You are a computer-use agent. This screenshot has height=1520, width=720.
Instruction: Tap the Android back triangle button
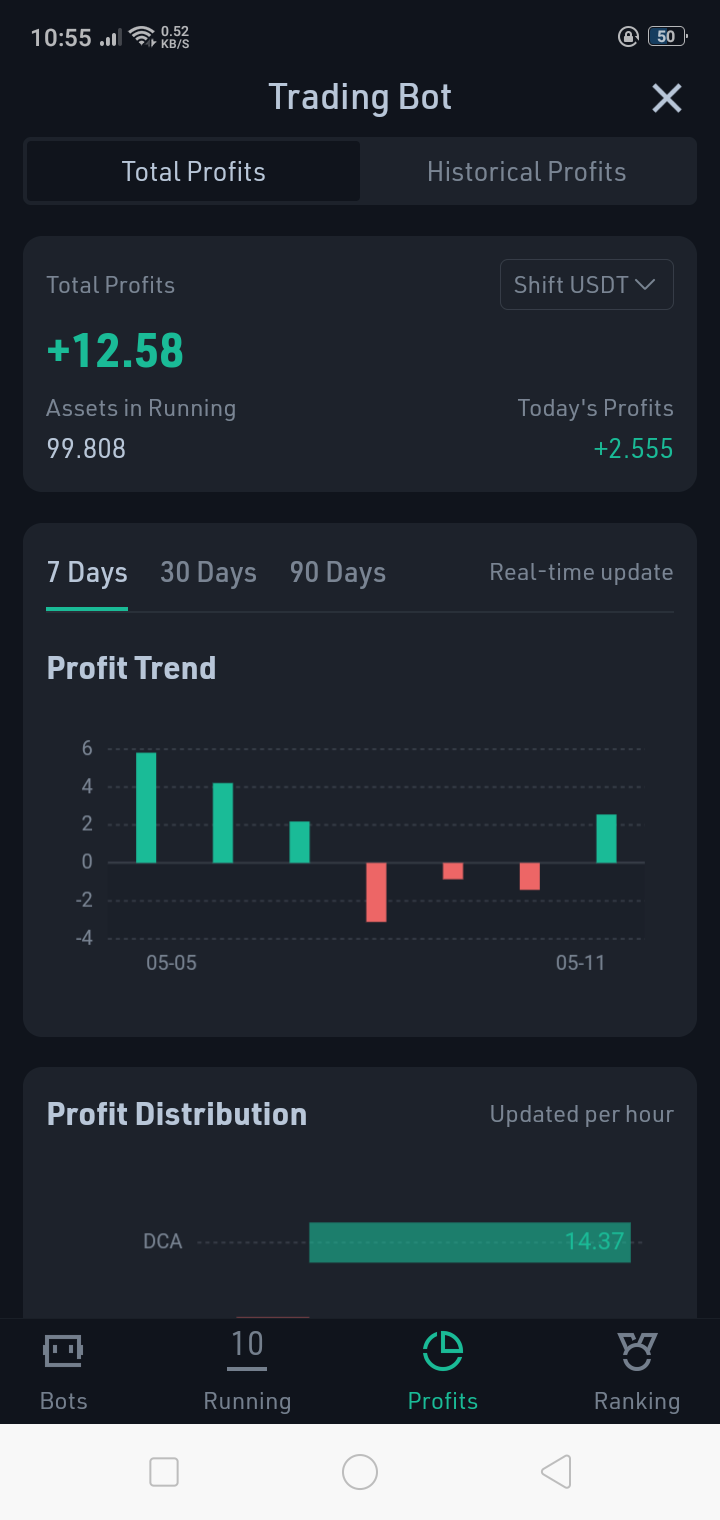[x=556, y=1472]
